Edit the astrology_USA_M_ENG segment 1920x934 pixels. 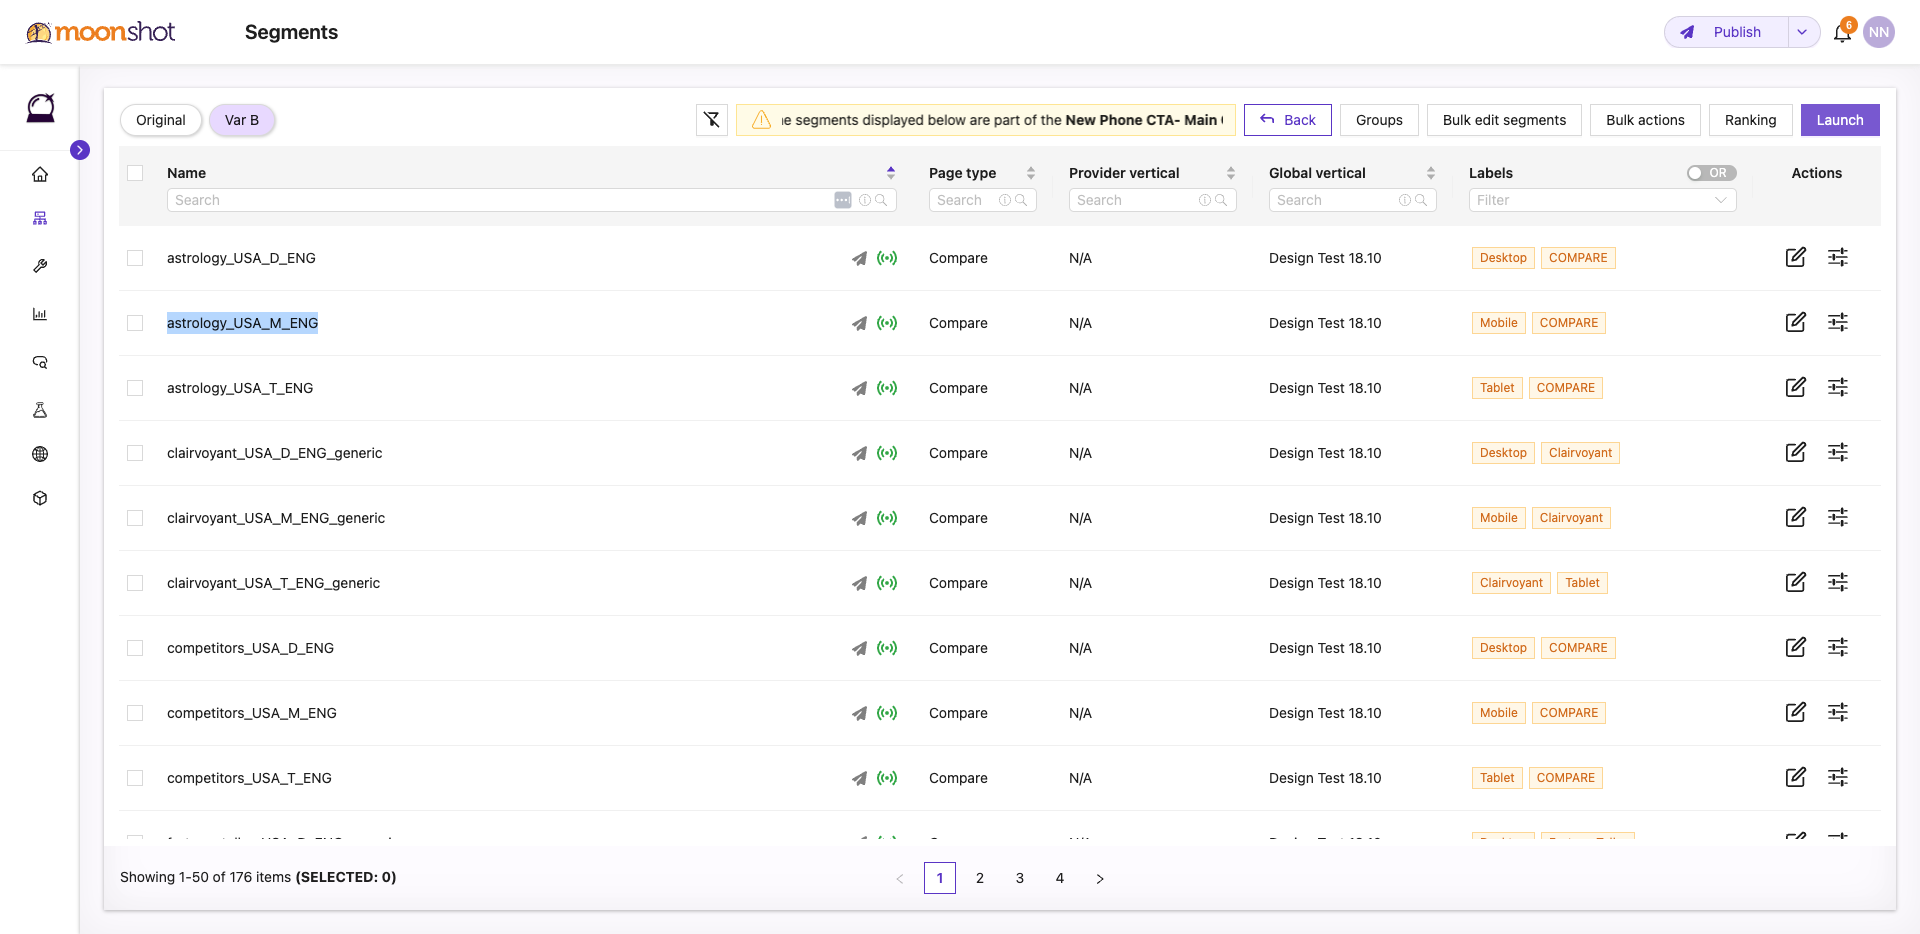click(x=1796, y=322)
